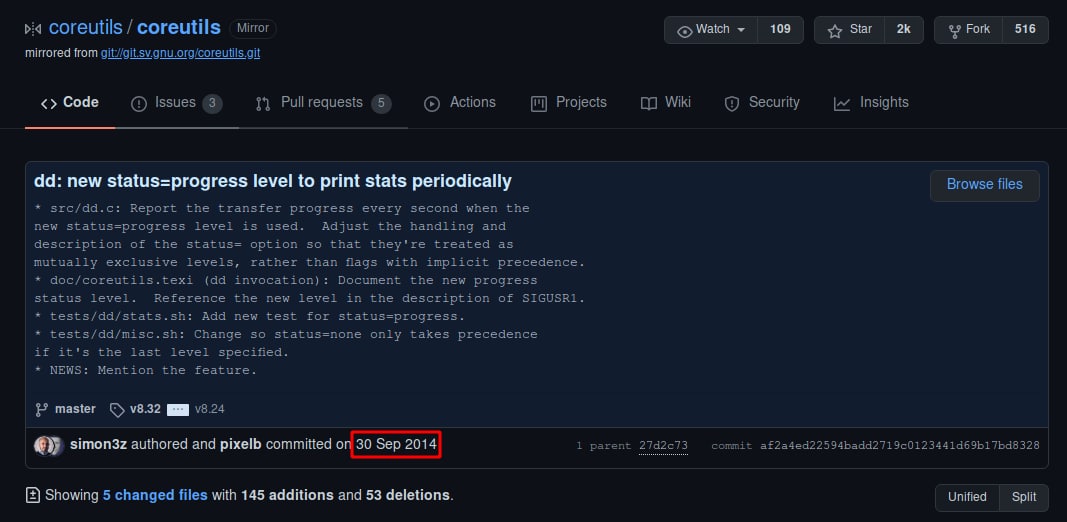Click the Security shield icon
1067x522 pixels.
tap(732, 104)
